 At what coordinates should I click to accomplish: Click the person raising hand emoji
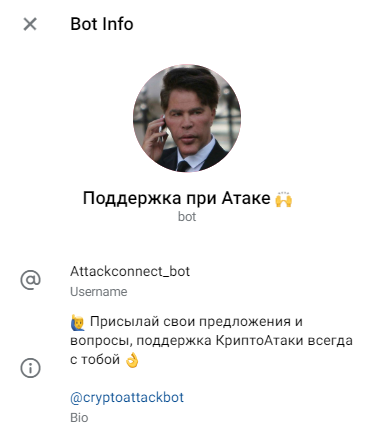click(78, 322)
